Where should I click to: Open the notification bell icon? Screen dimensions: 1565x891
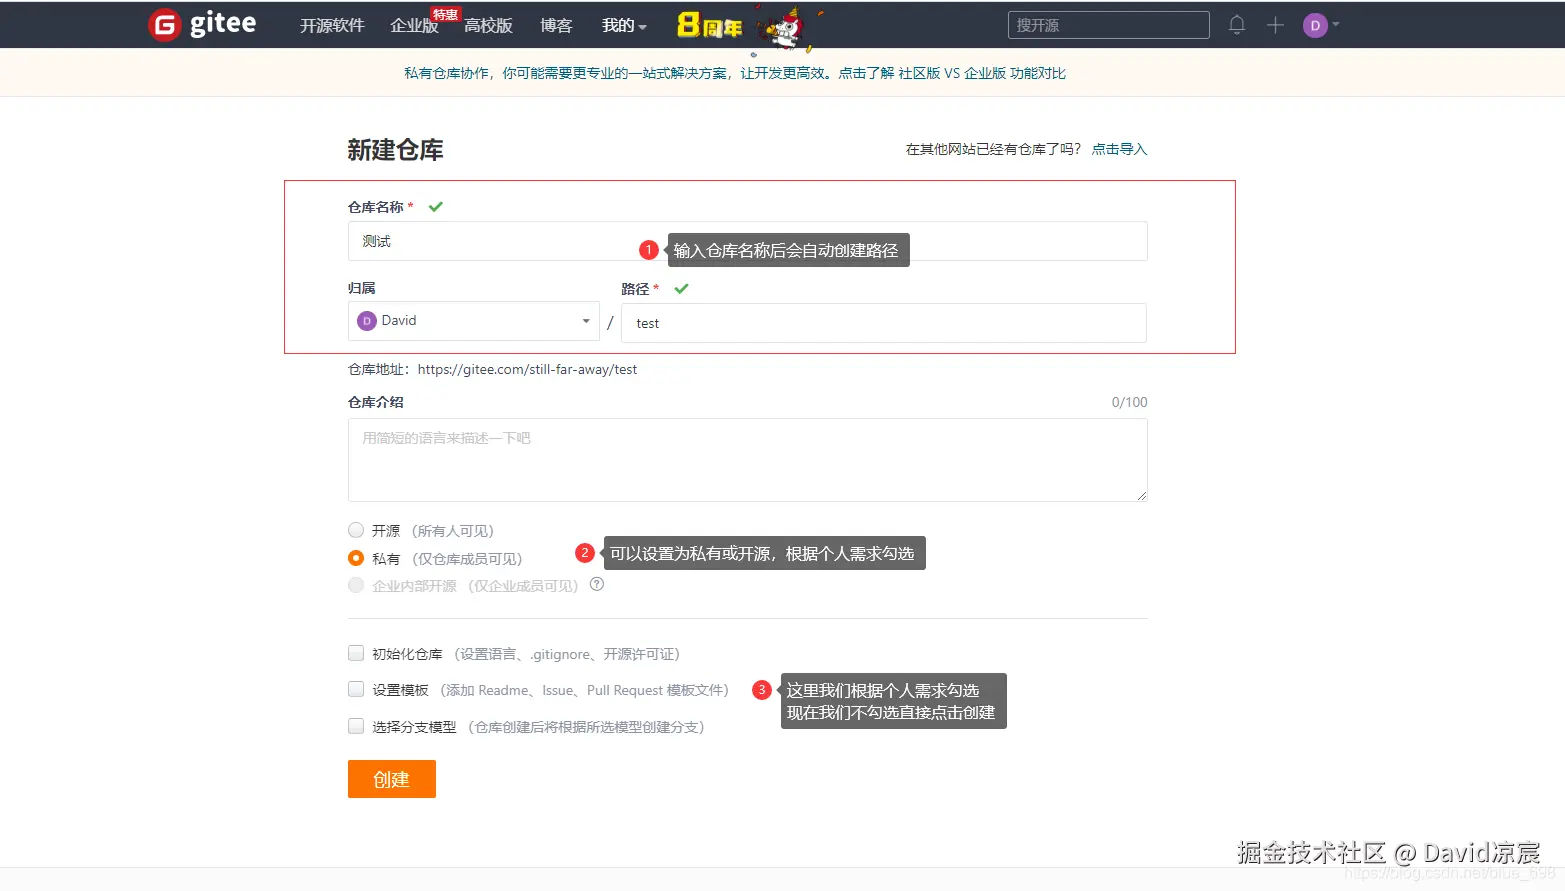tap(1236, 25)
